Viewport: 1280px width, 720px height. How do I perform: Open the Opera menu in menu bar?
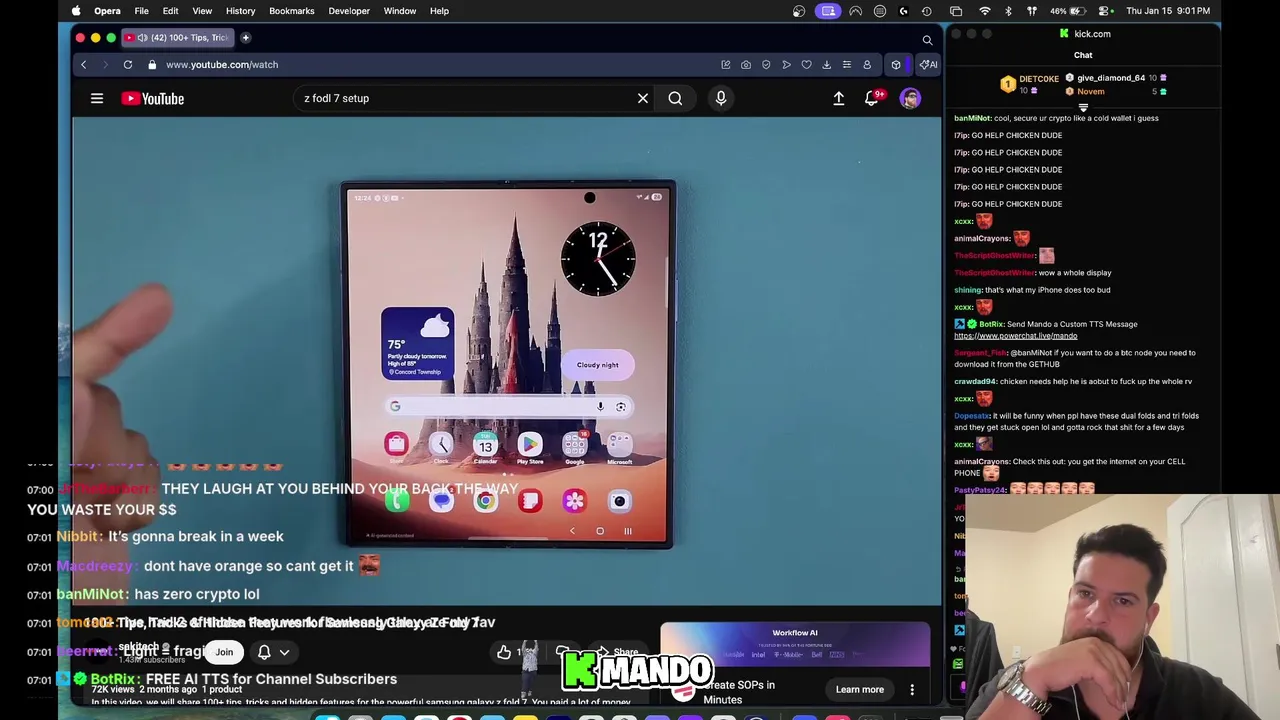click(107, 11)
